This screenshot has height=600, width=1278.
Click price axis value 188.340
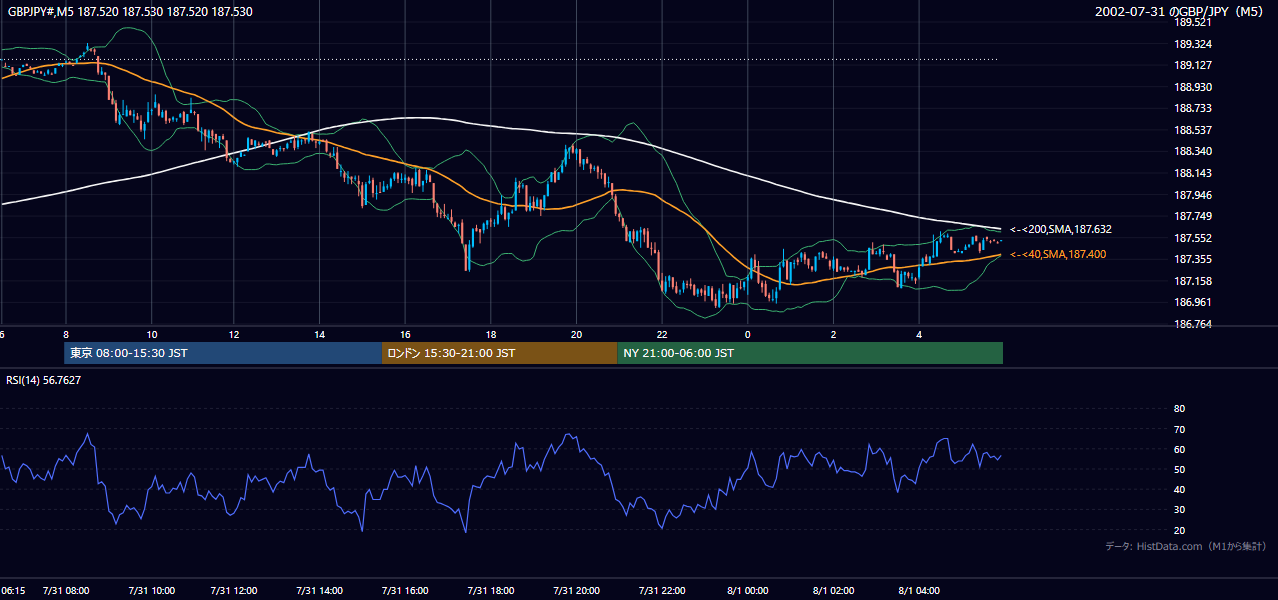pyautogui.click(x=1193, y=152)
